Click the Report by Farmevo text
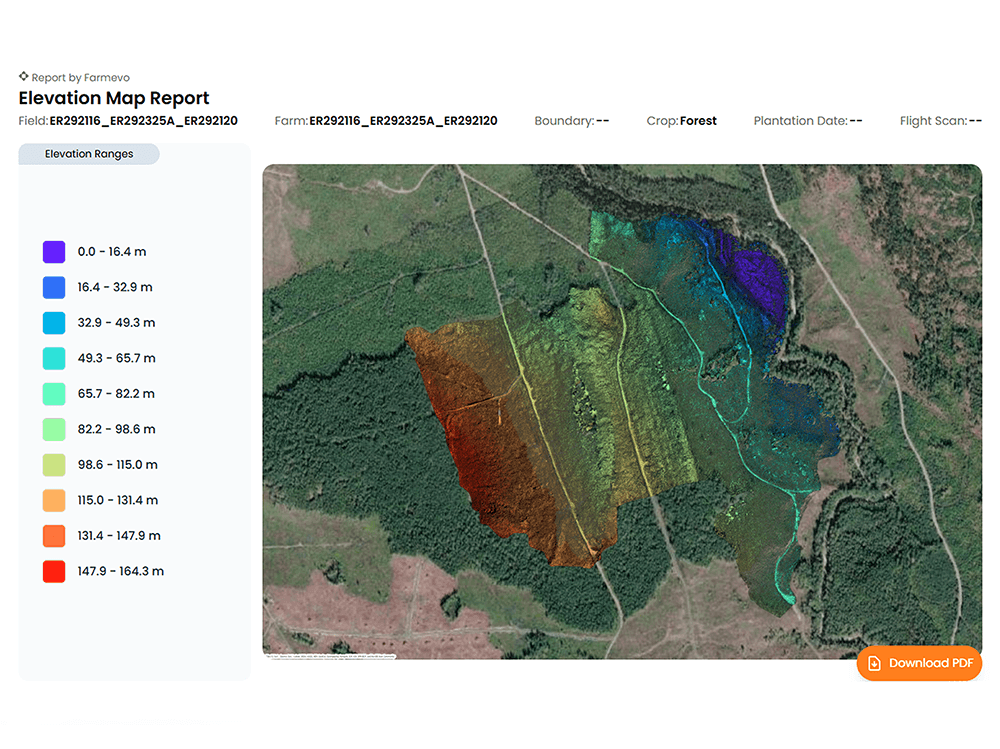This screenshot has height=749, width=1000. click(x=80, y=78)
